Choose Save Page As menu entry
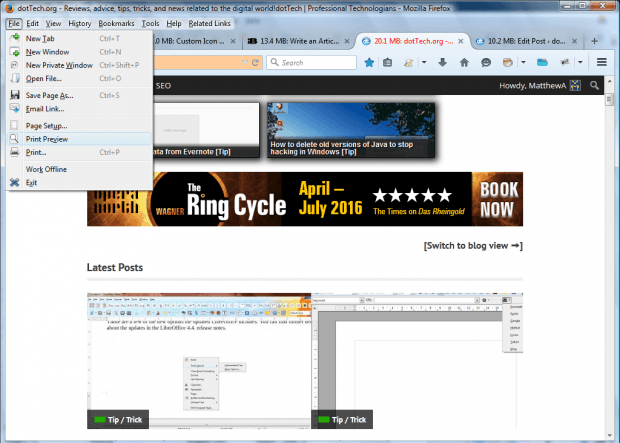Screen dimensions: 620x443 click(x=79, y=95)
